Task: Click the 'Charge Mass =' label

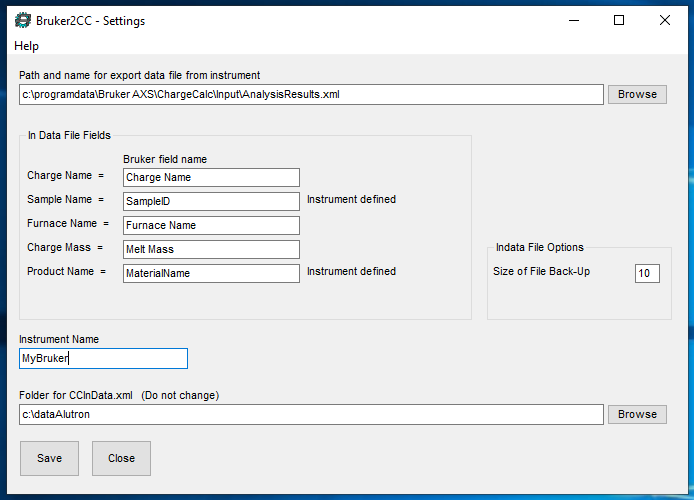Action: click(x=65, y=247)
